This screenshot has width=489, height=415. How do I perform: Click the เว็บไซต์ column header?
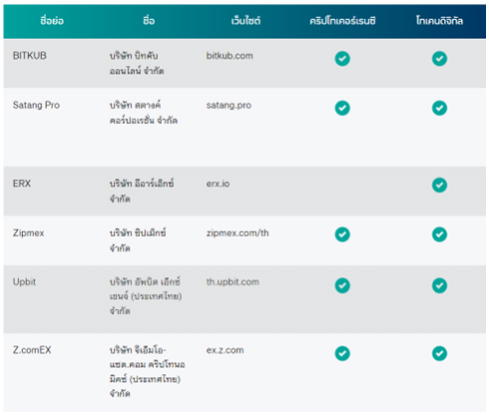coord(246,21)
